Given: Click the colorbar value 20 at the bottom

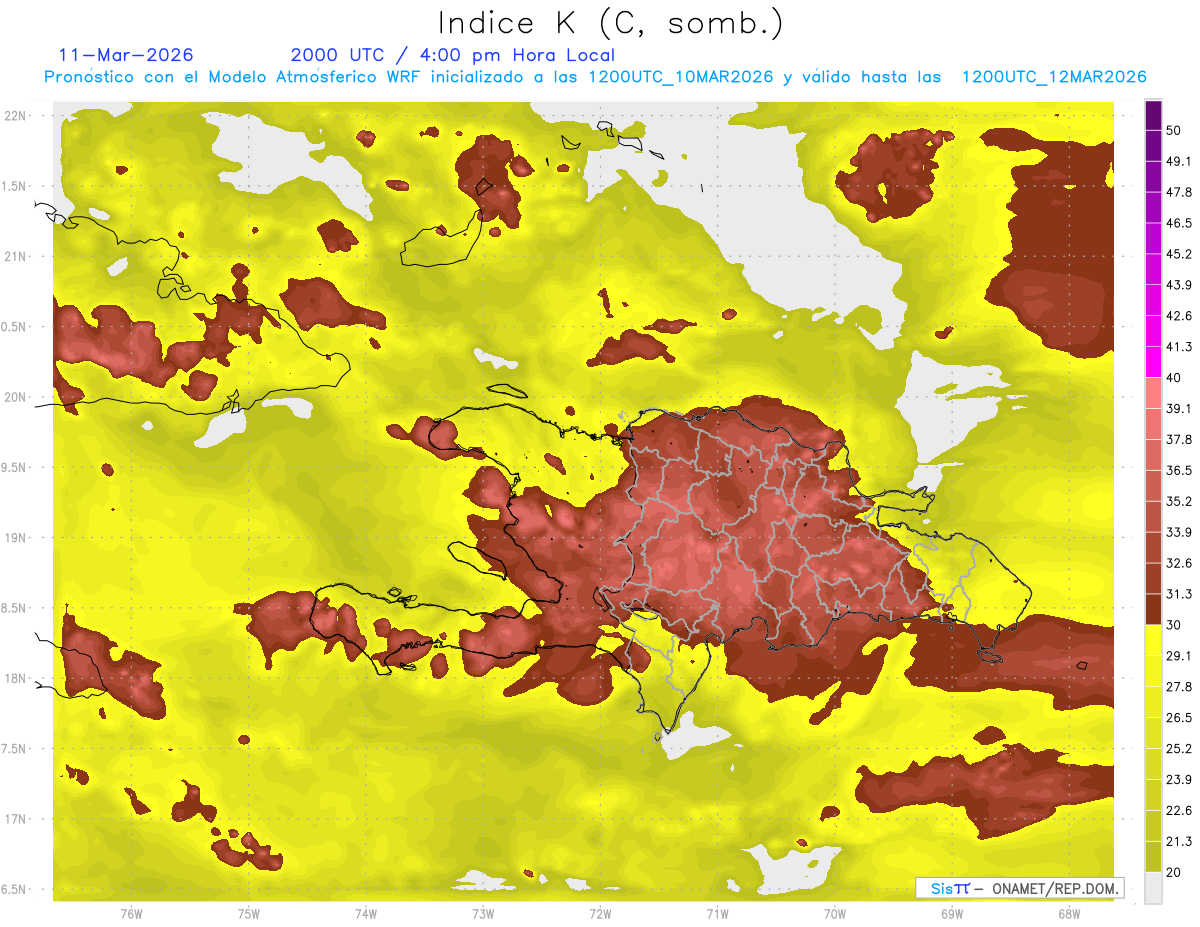Looking at the screenshot, I should click(x=1173, y=873).
